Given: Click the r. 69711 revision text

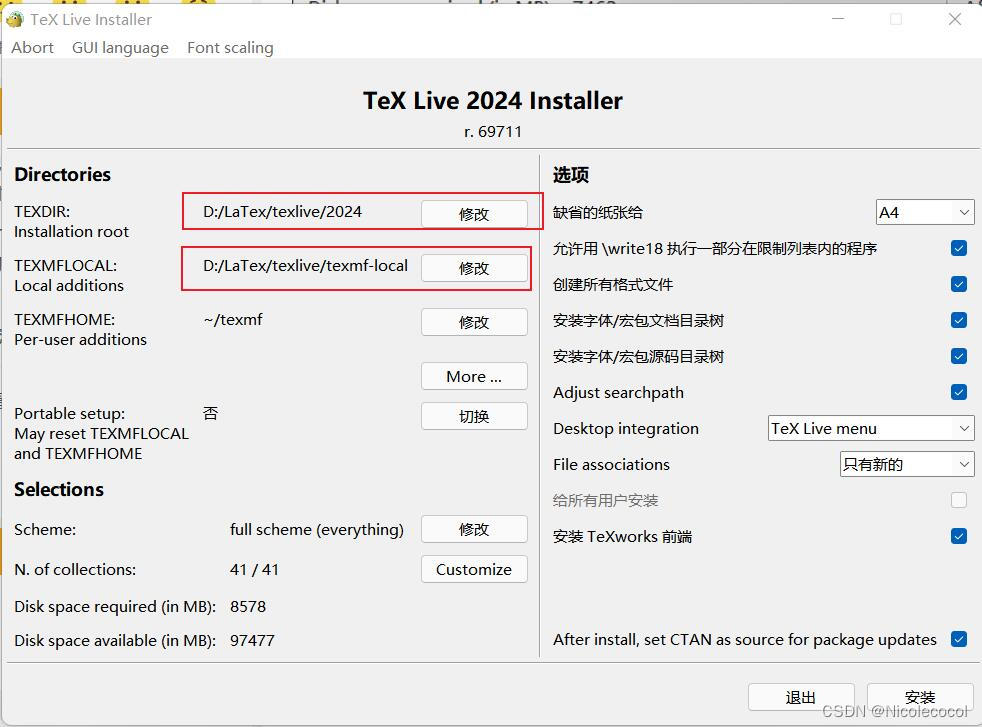Looking at the screenshot, I should click(493, 131).
